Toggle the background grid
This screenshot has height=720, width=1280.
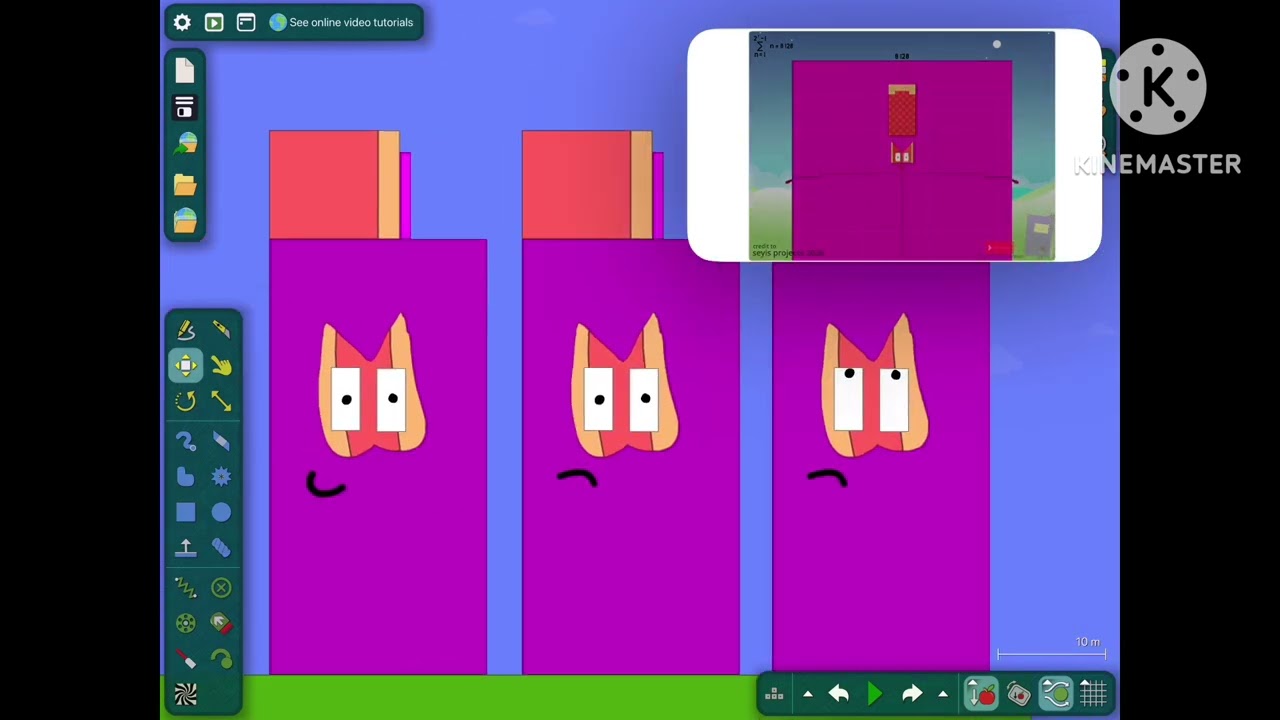point(1093,693)
